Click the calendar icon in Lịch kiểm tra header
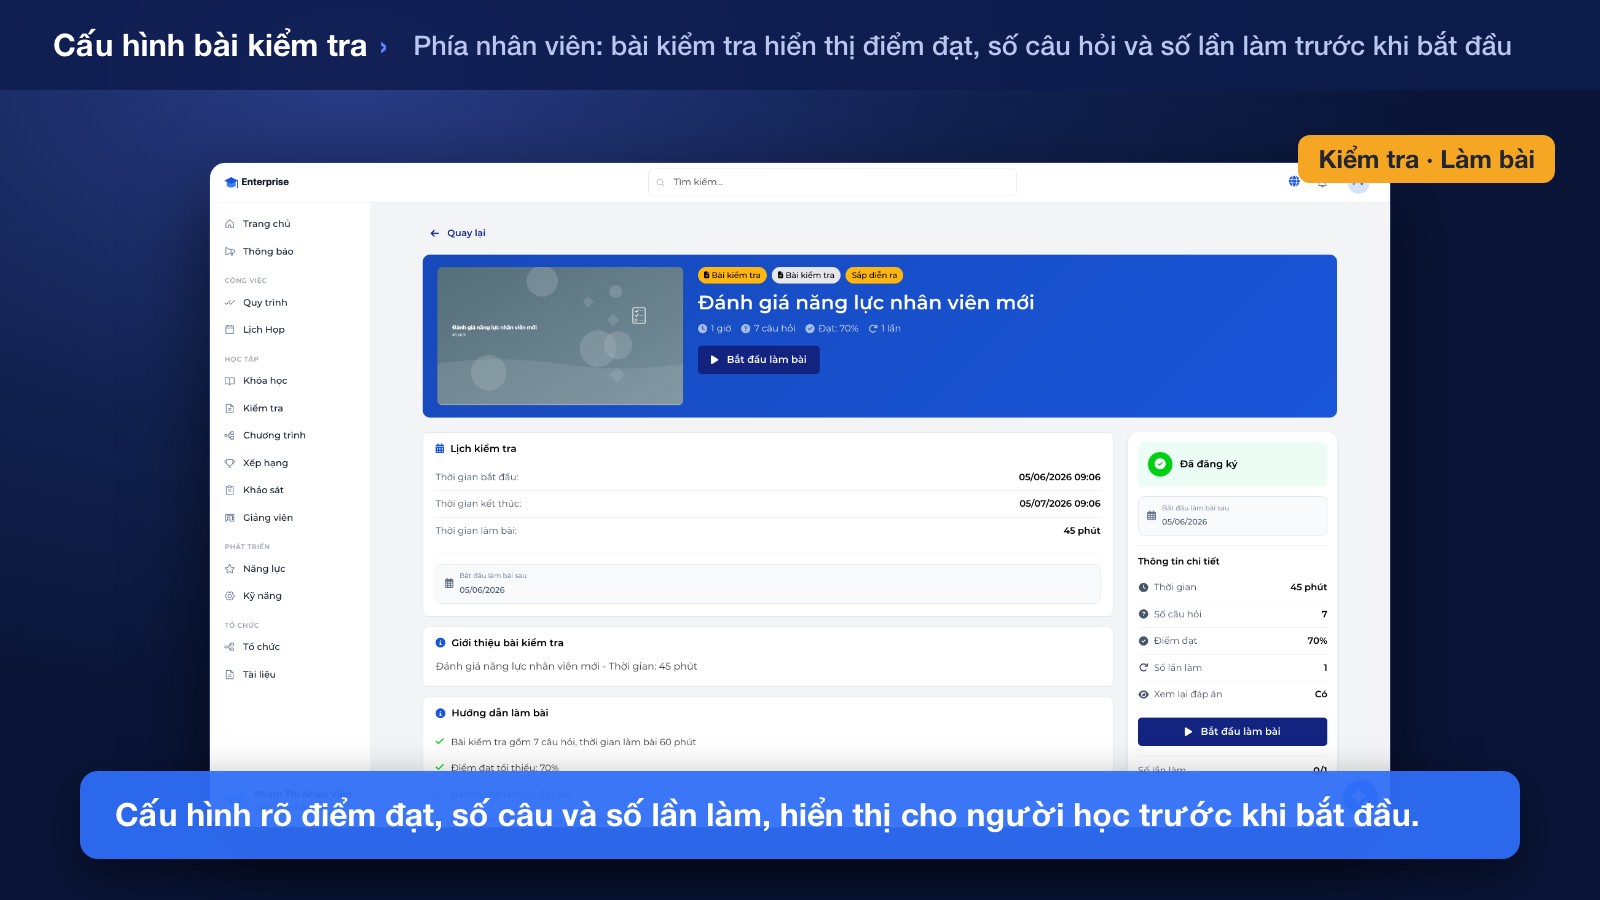The width and height of the screenshot is (1600, 900). click(x=440, y=449)
